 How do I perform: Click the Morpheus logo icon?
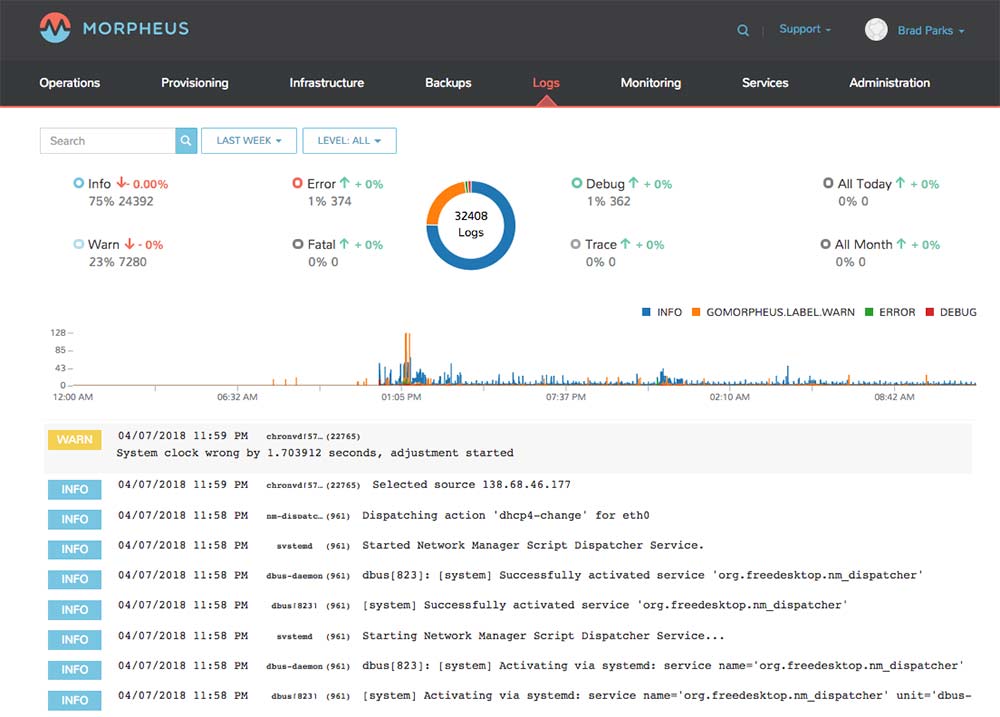point(55,28)
